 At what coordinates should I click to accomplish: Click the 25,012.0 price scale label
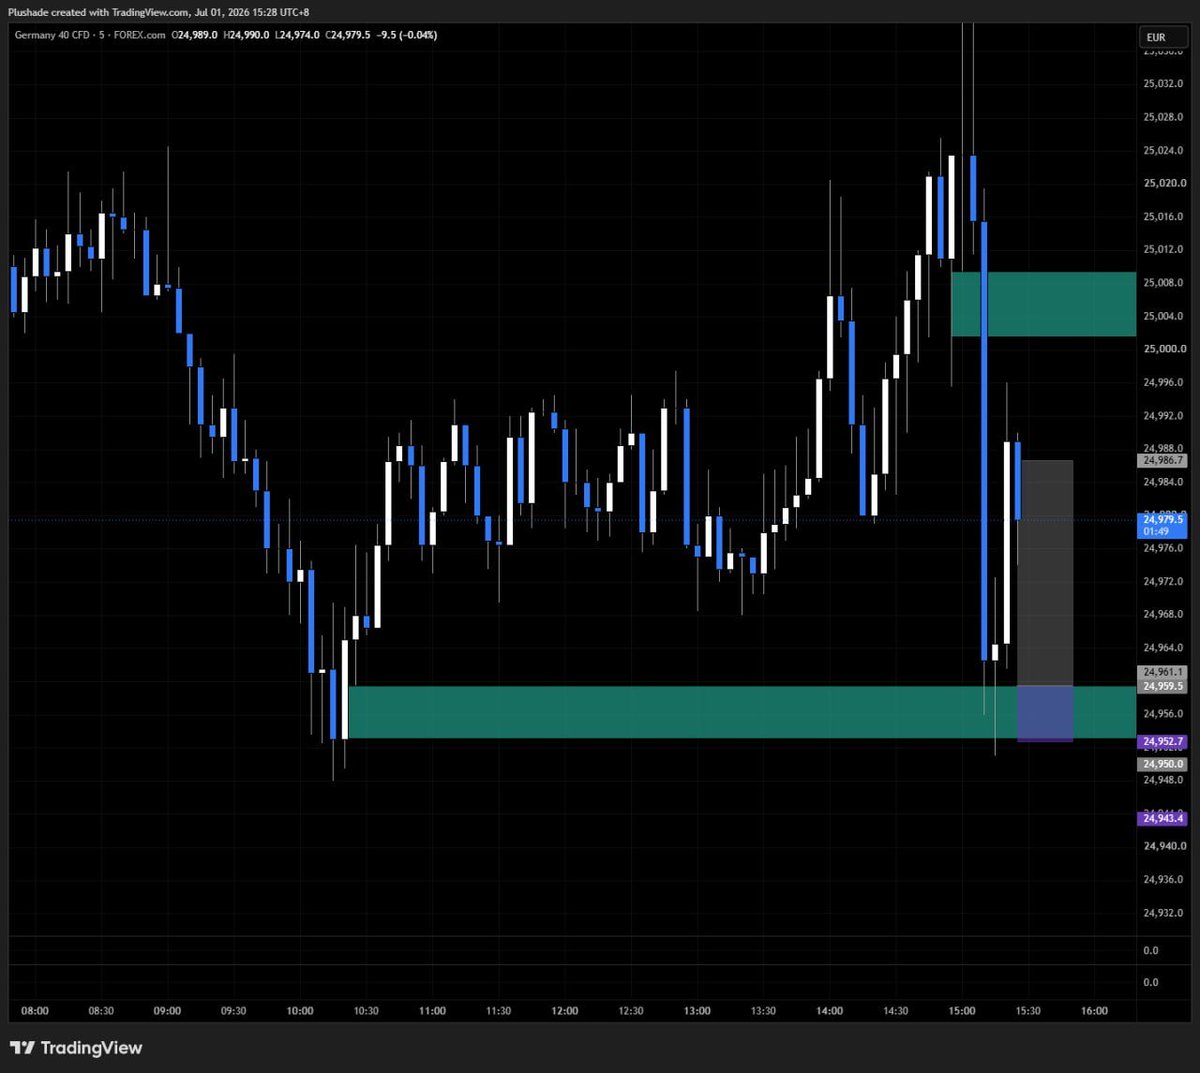pos(1163,249)
